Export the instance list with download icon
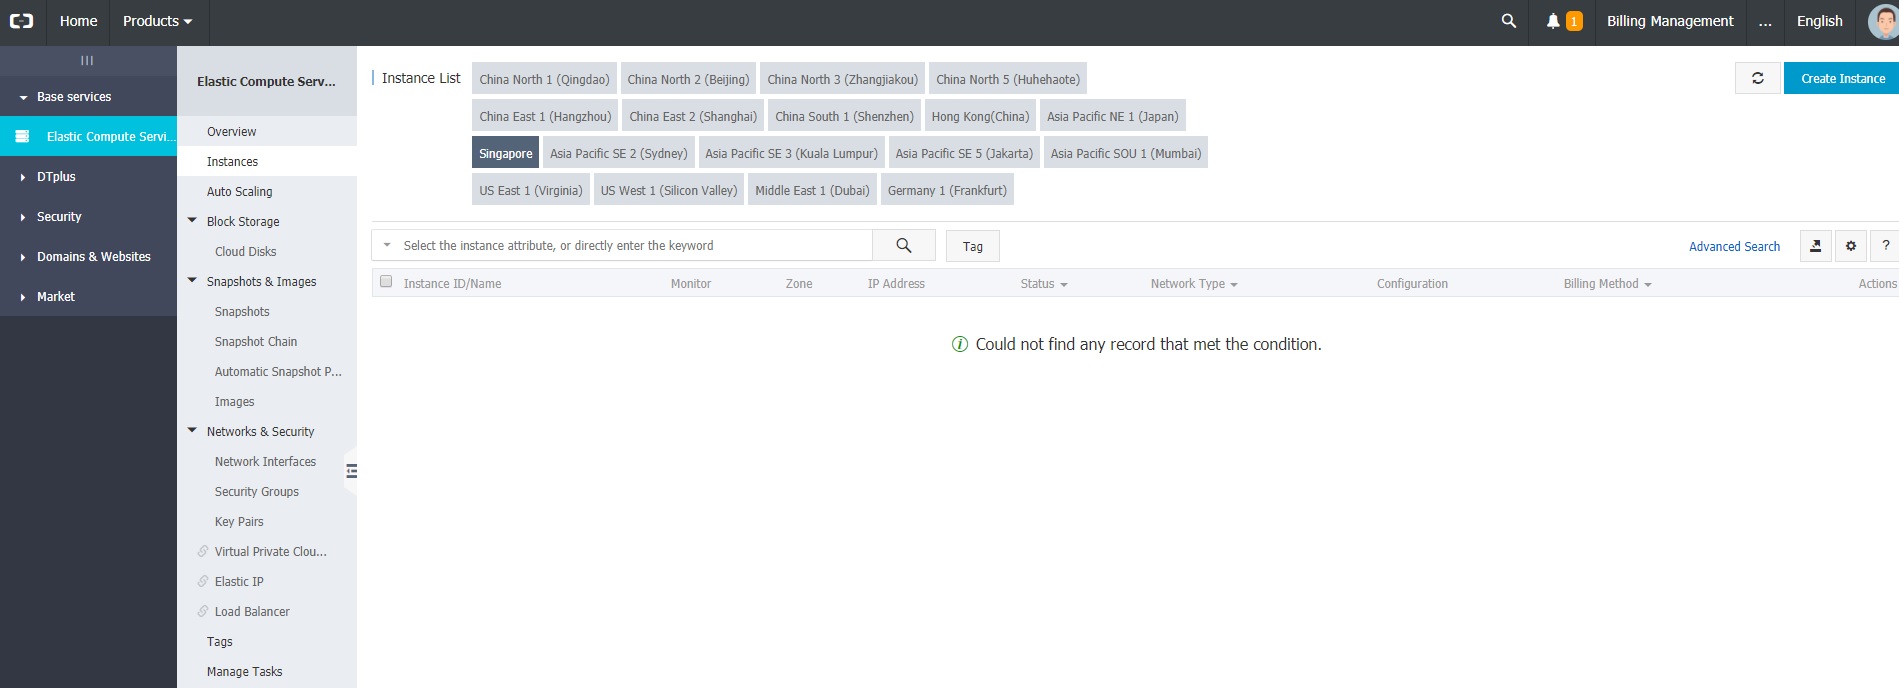 point(1816,246)
